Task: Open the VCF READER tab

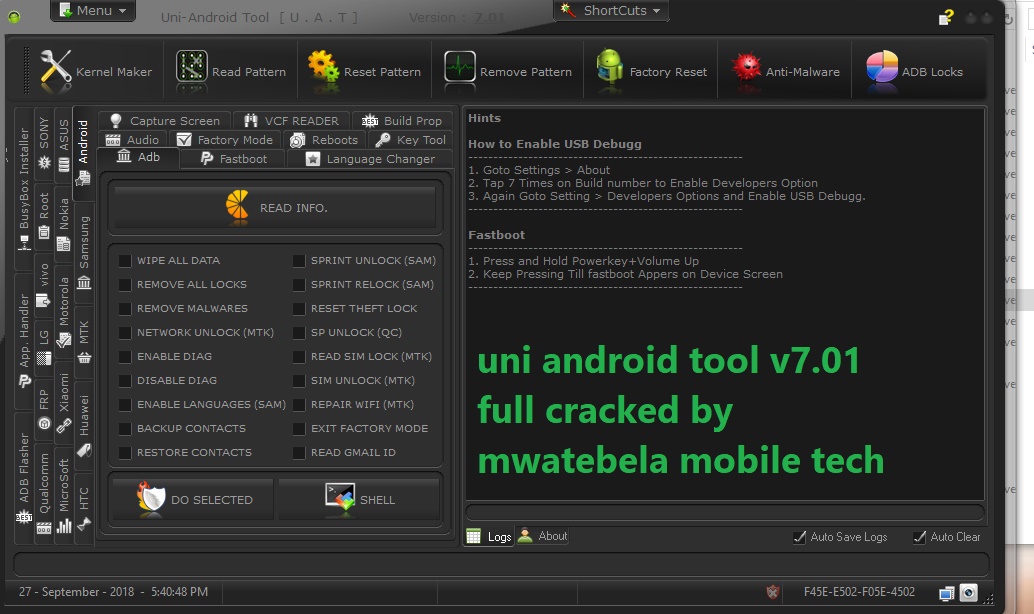Action: 291,121
